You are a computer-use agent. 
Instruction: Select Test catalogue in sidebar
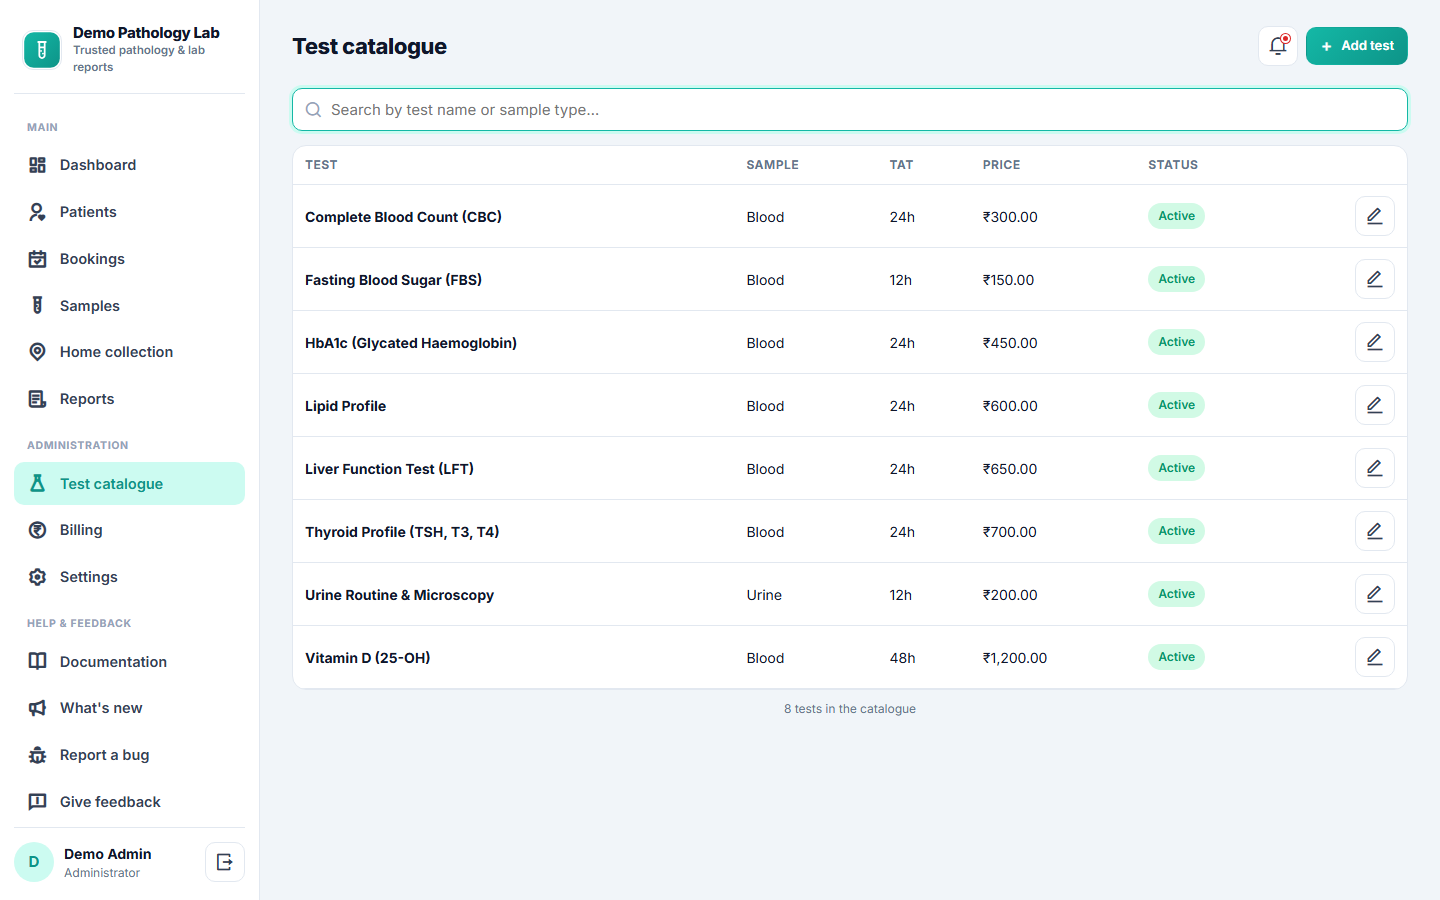(x=129, y=484)
